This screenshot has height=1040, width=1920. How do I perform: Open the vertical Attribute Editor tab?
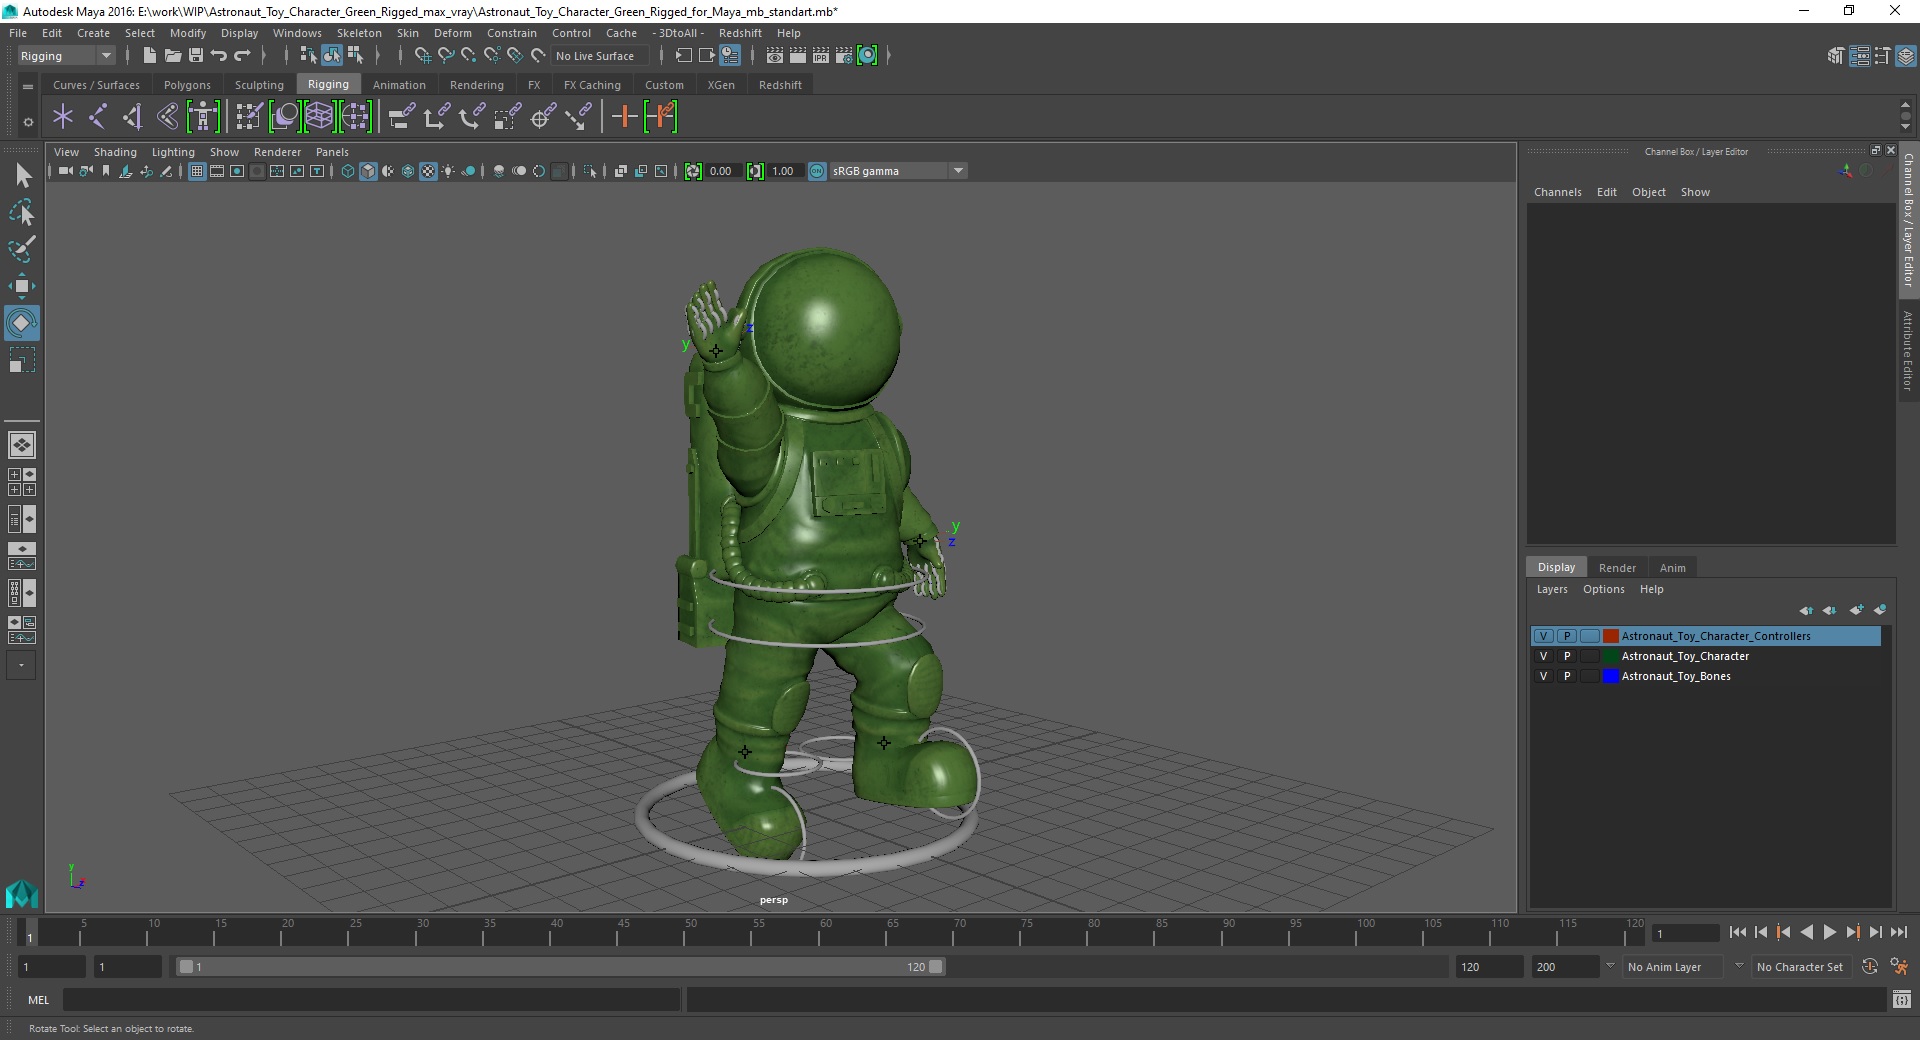[x=1908, y=350]
